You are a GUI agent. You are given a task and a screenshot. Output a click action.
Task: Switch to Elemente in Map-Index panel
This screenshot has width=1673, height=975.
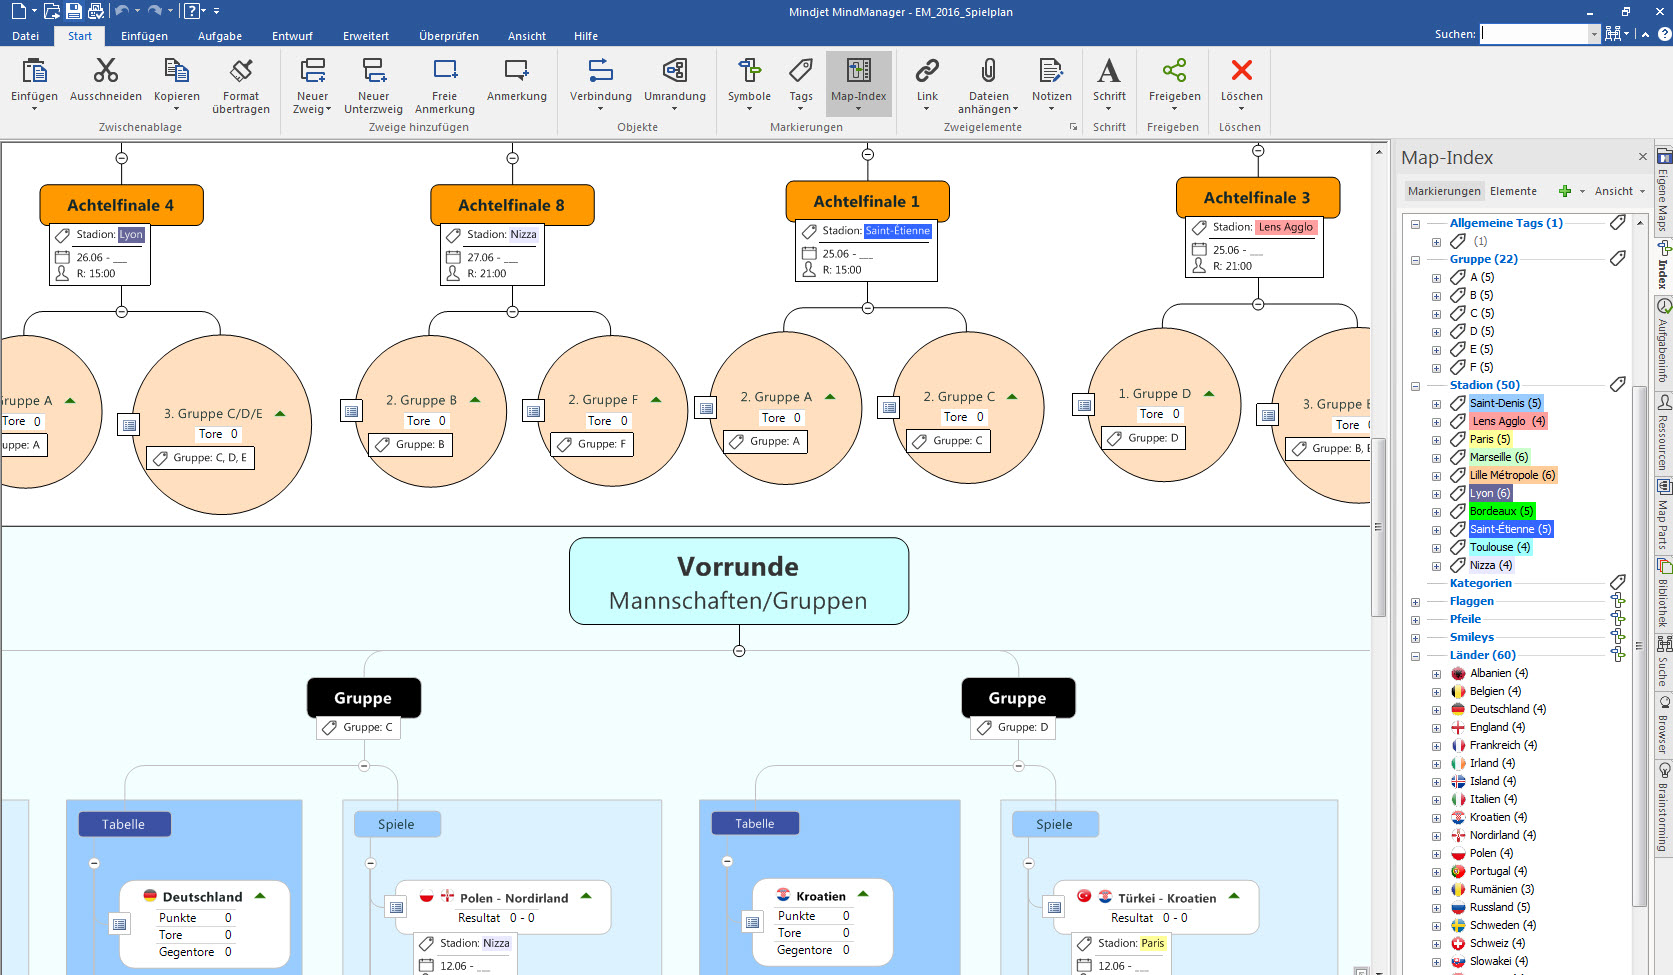click(1513, 191)
